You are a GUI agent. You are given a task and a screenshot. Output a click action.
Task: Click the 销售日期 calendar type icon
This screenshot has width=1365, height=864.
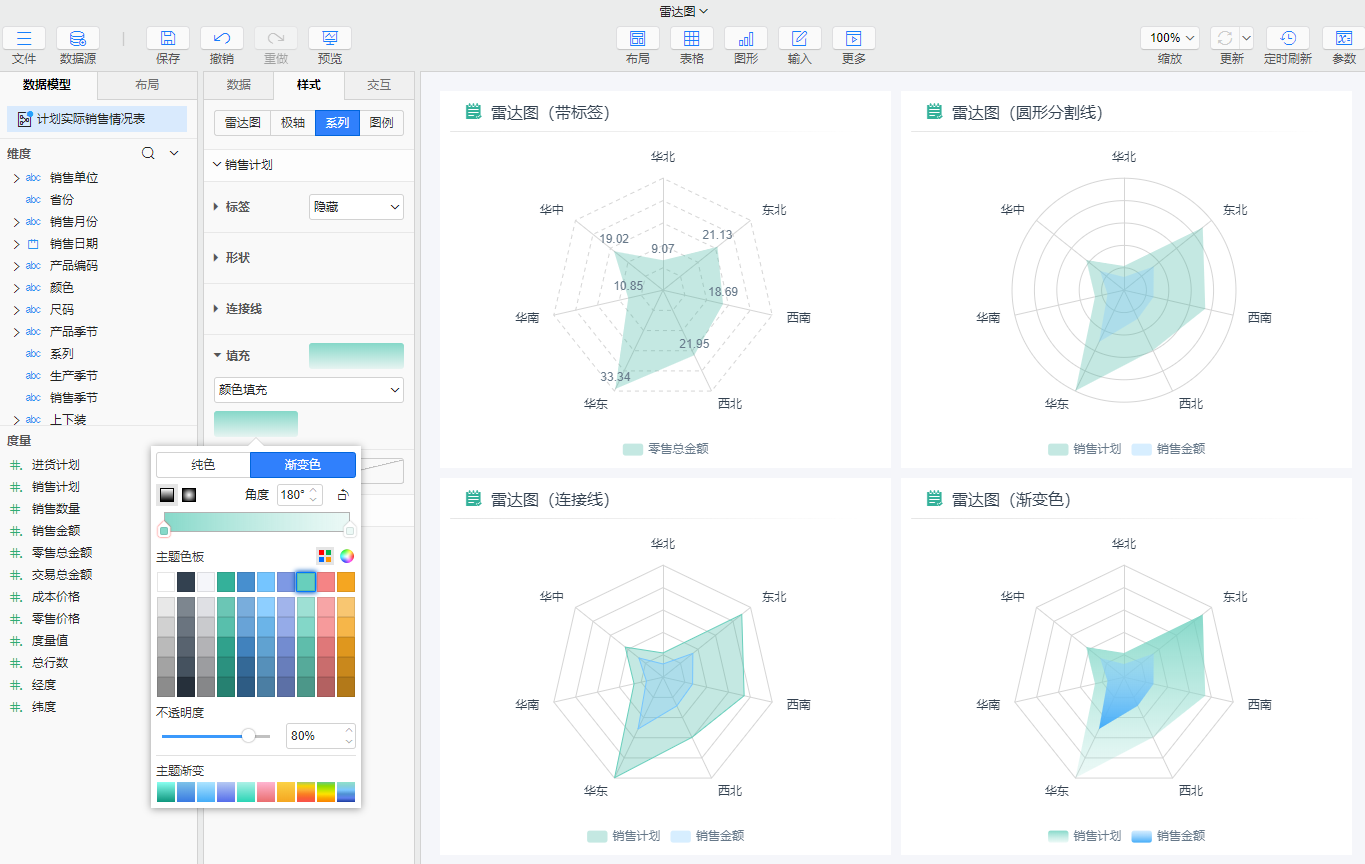(x=33, y=243)
